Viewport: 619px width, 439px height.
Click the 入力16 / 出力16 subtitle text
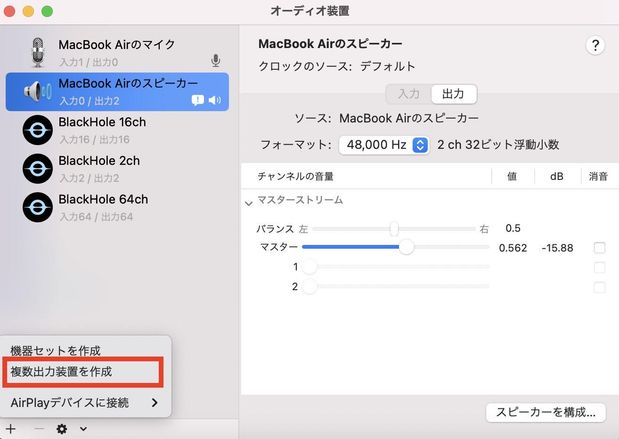pos(94,139)
